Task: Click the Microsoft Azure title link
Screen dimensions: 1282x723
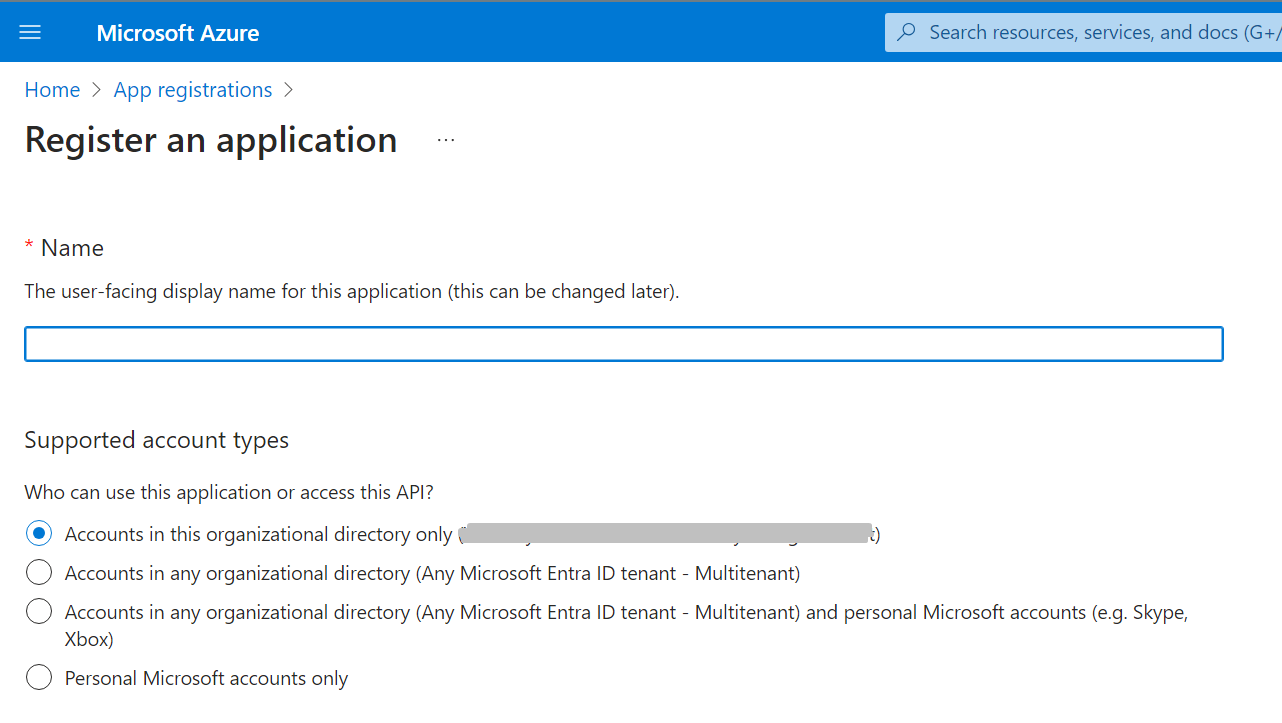Action: point(178,33)
